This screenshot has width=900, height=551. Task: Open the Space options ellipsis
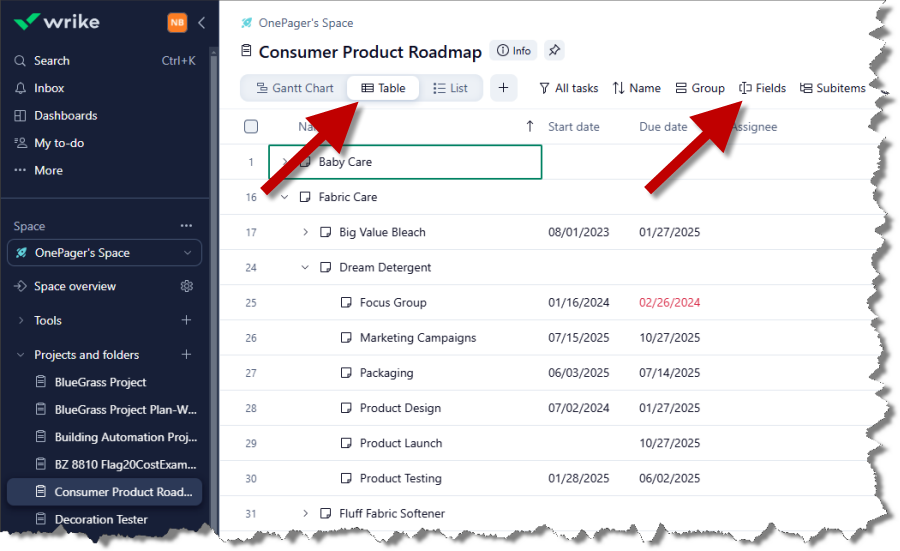click(x=186, y=226)
